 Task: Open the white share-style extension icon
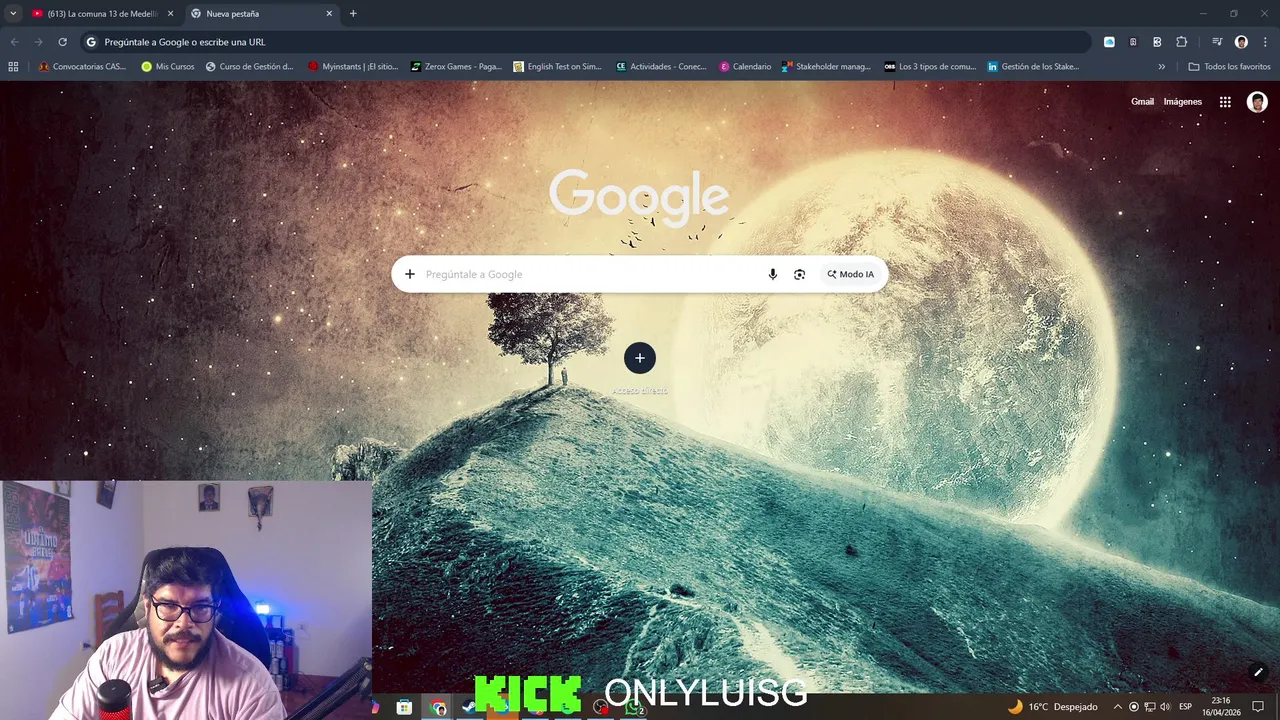coord(1157,42)
